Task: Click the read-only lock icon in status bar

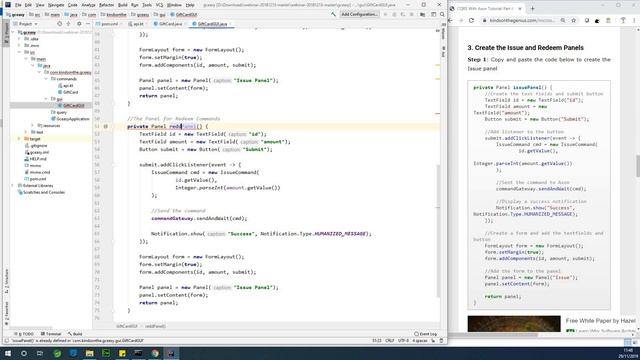Action: tap(433, 340)
